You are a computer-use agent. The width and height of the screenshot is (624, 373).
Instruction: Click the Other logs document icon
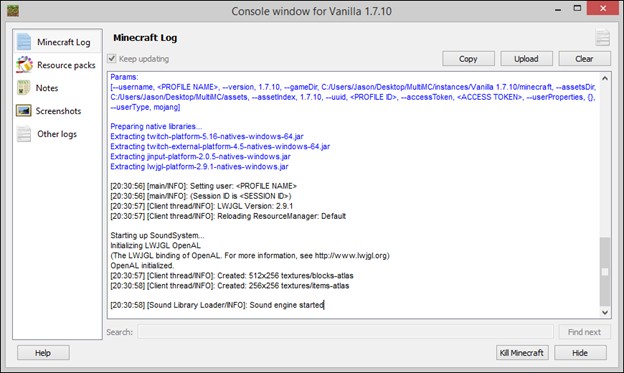[x=23, y=134]
